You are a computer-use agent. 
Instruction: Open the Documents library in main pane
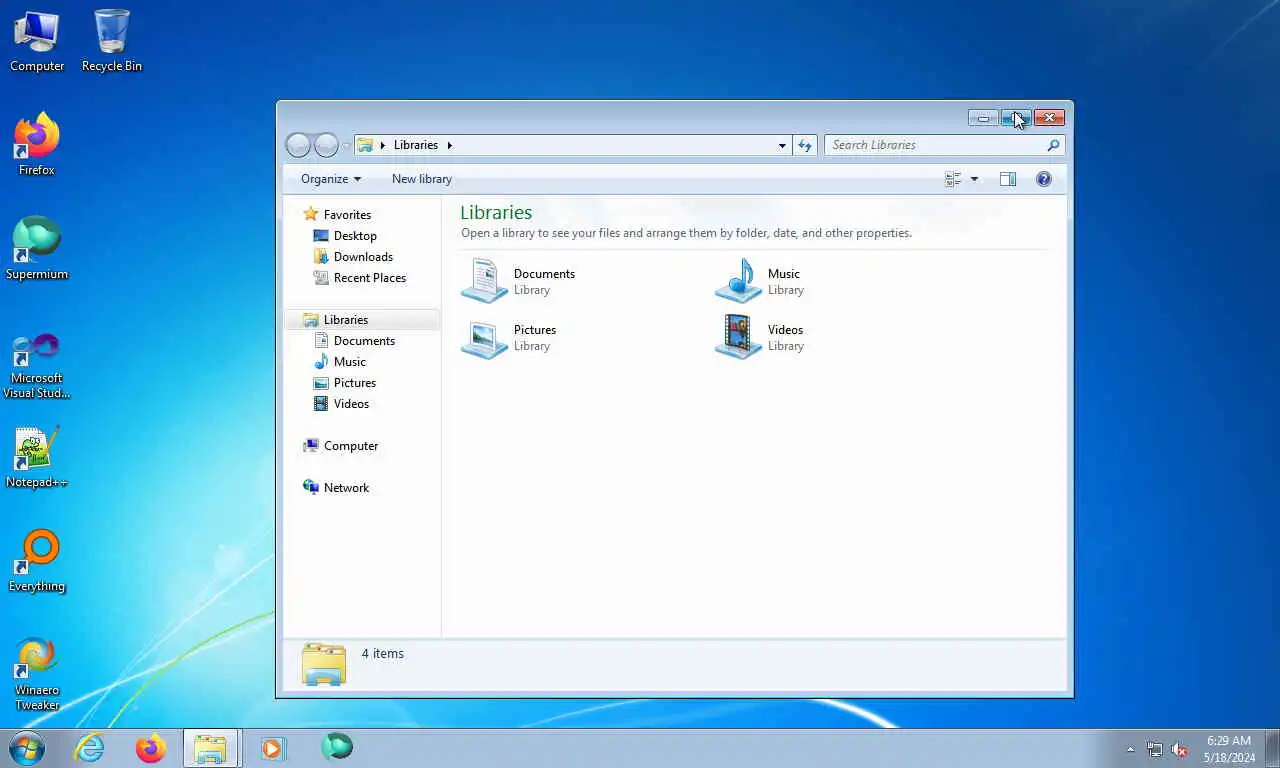pos(518,281)
